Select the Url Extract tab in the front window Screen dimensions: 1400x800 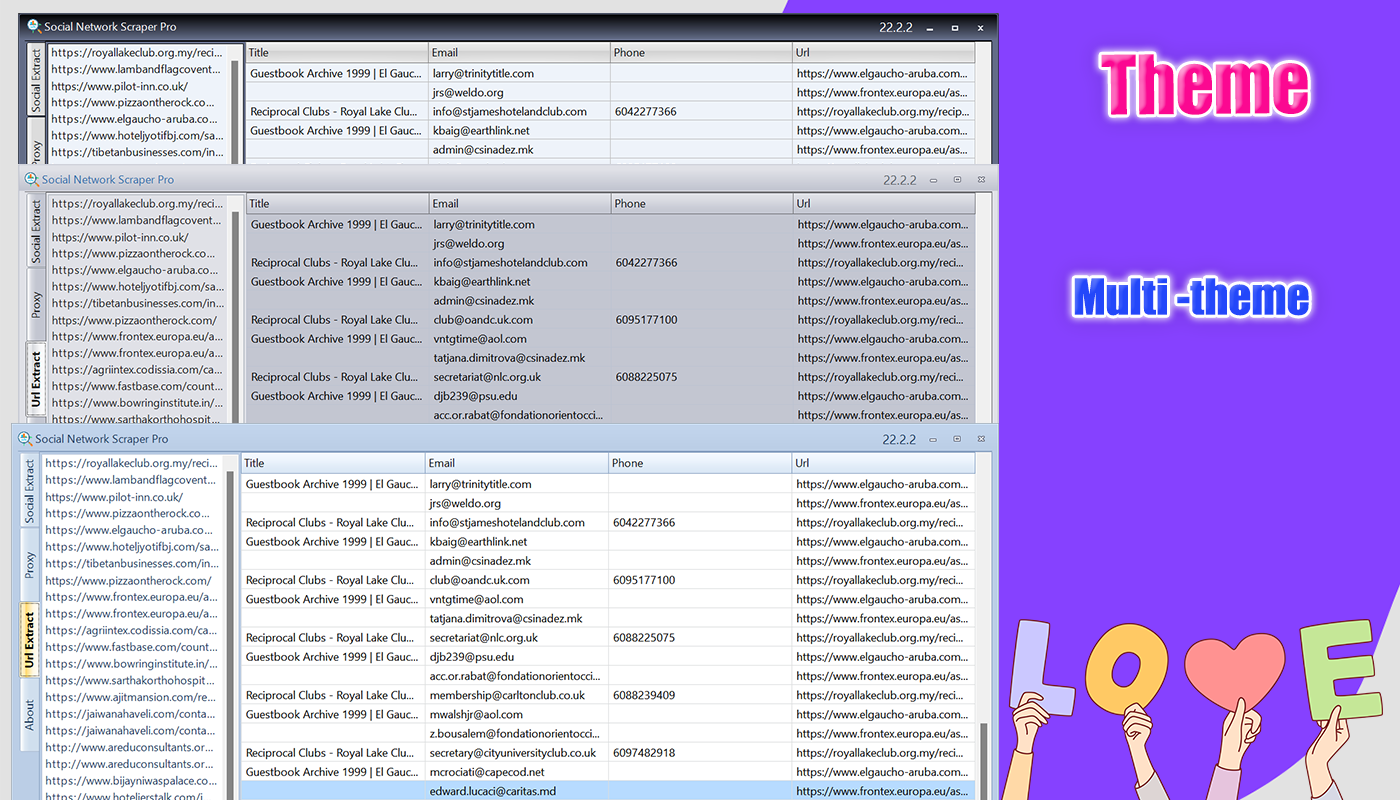[29, 640]
